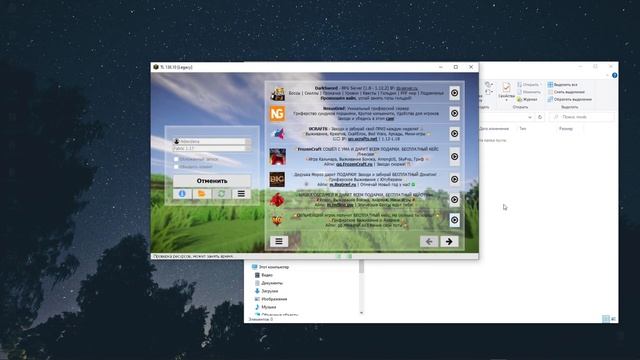Open the launcher info button (blue i)
The height and width of the screenshot is (360, 640).
[182, 194]
